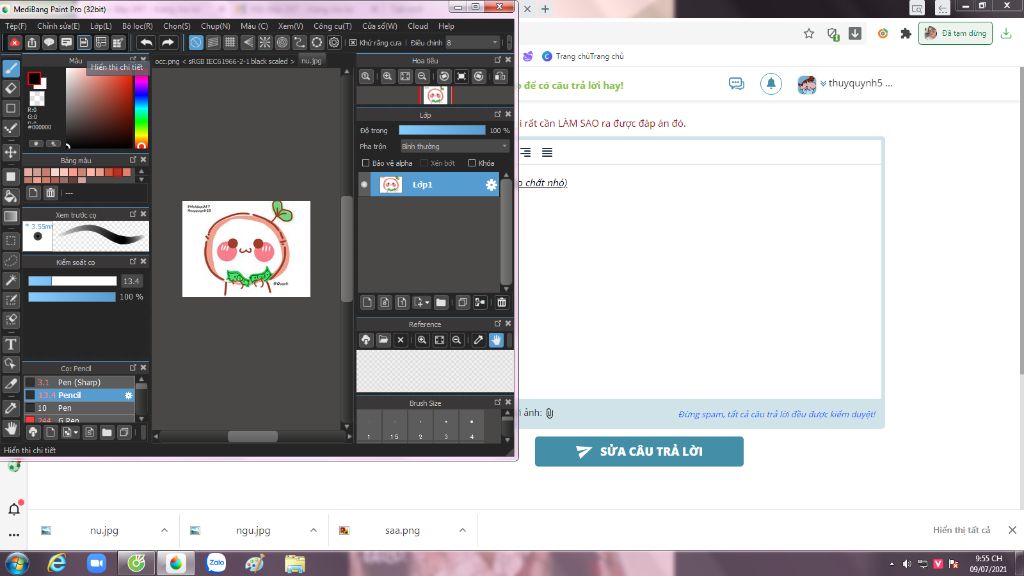Image resolution: width=1024 pixels, height=576 pixels.
Task: Select the Pencil brush in list
Action: tap(79, 395)
